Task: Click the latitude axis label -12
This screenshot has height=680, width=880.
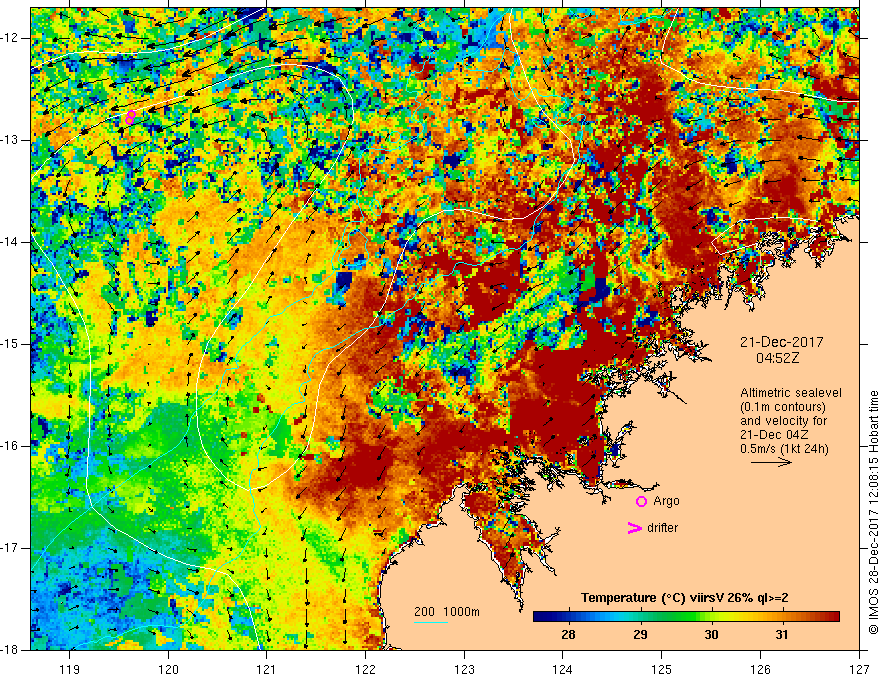Action: coord(11,38)
